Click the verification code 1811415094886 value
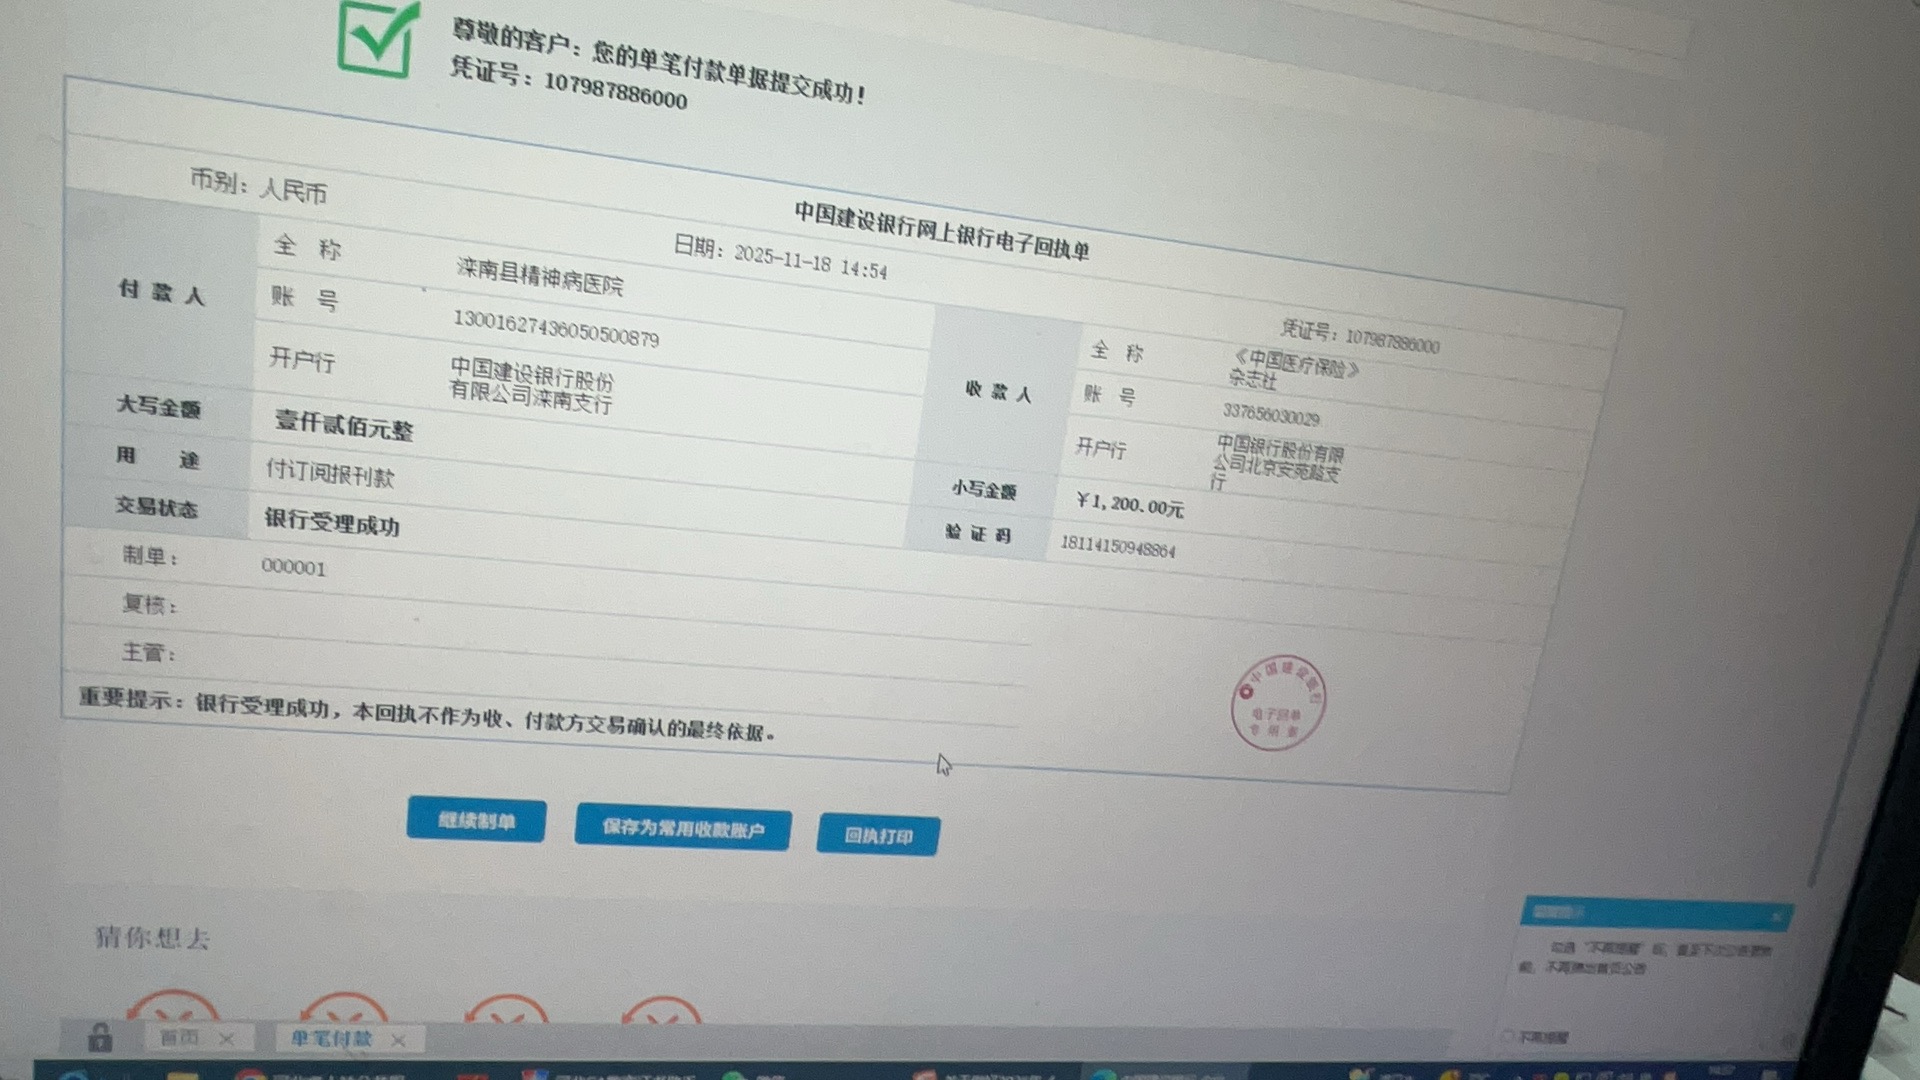 (1117, 546)
